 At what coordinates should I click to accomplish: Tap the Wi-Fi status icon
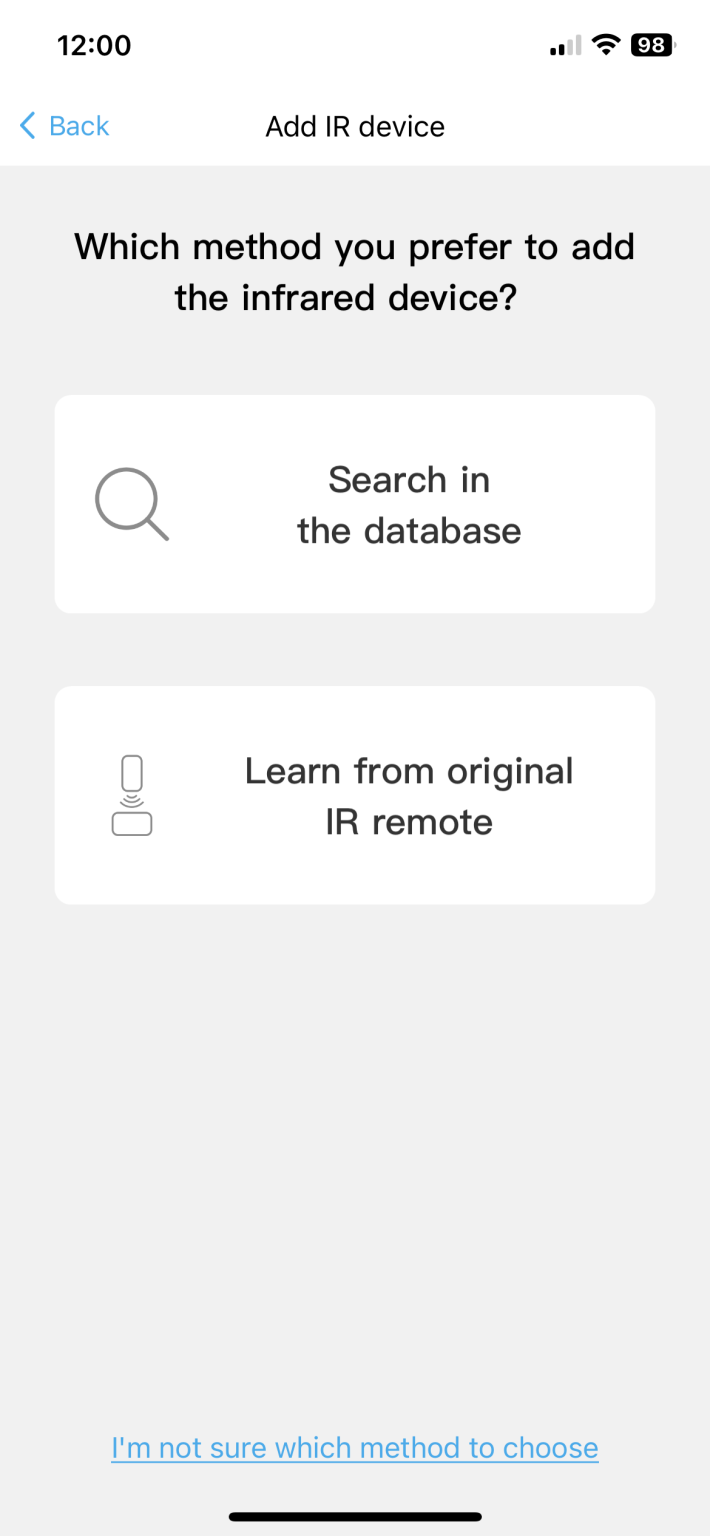[605, 45]
